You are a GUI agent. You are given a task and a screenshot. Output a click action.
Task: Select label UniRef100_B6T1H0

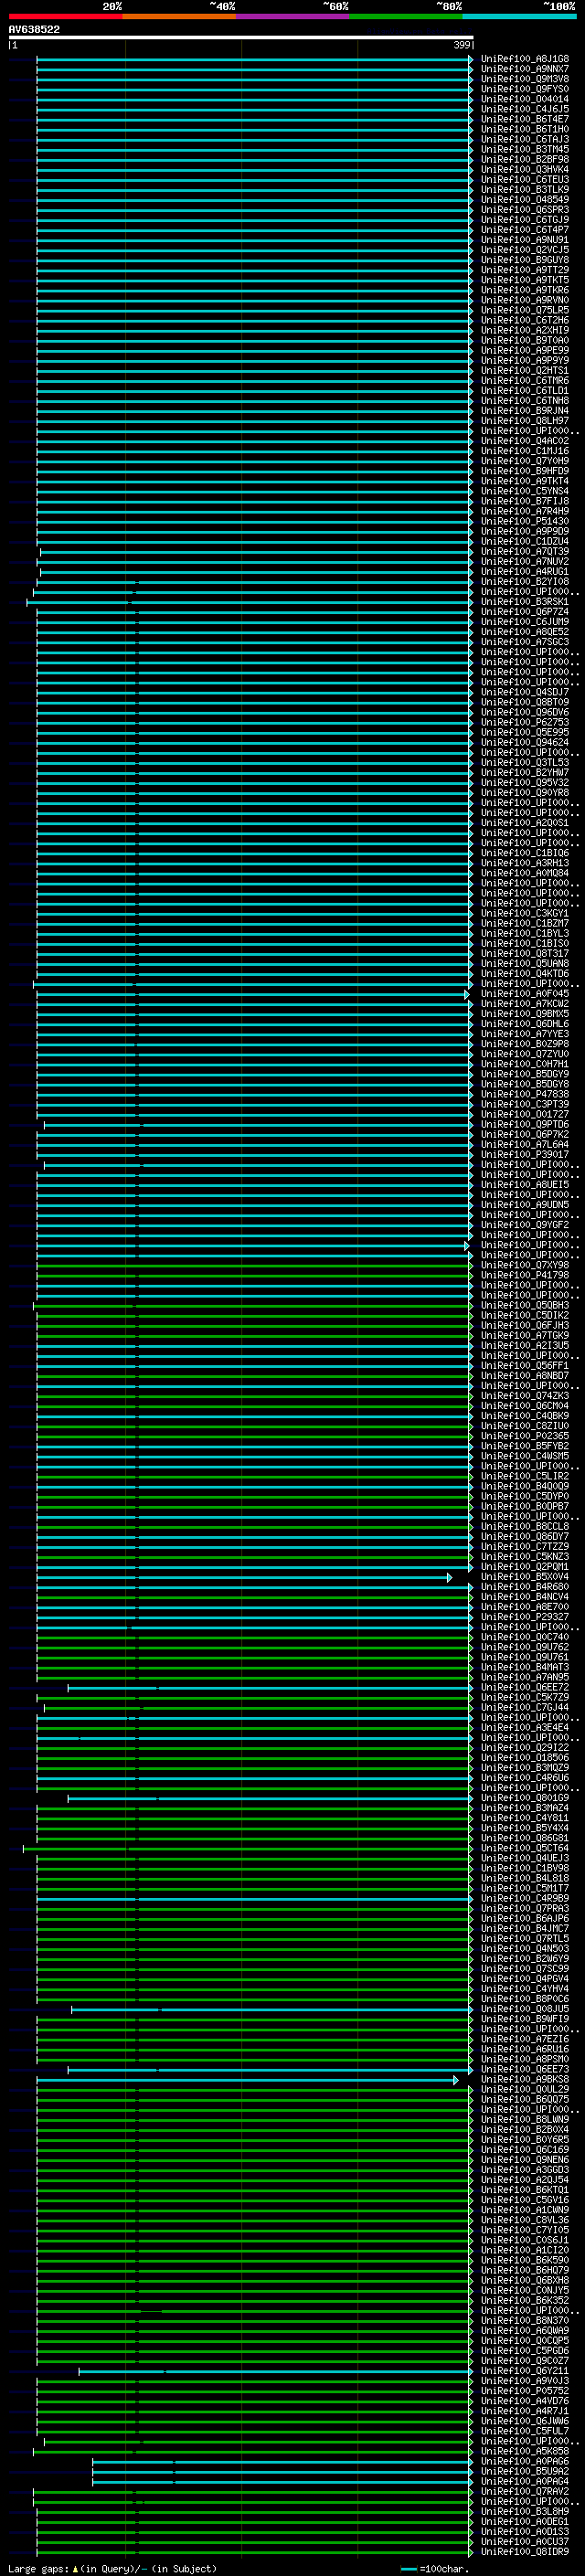[x=525, y=129]
